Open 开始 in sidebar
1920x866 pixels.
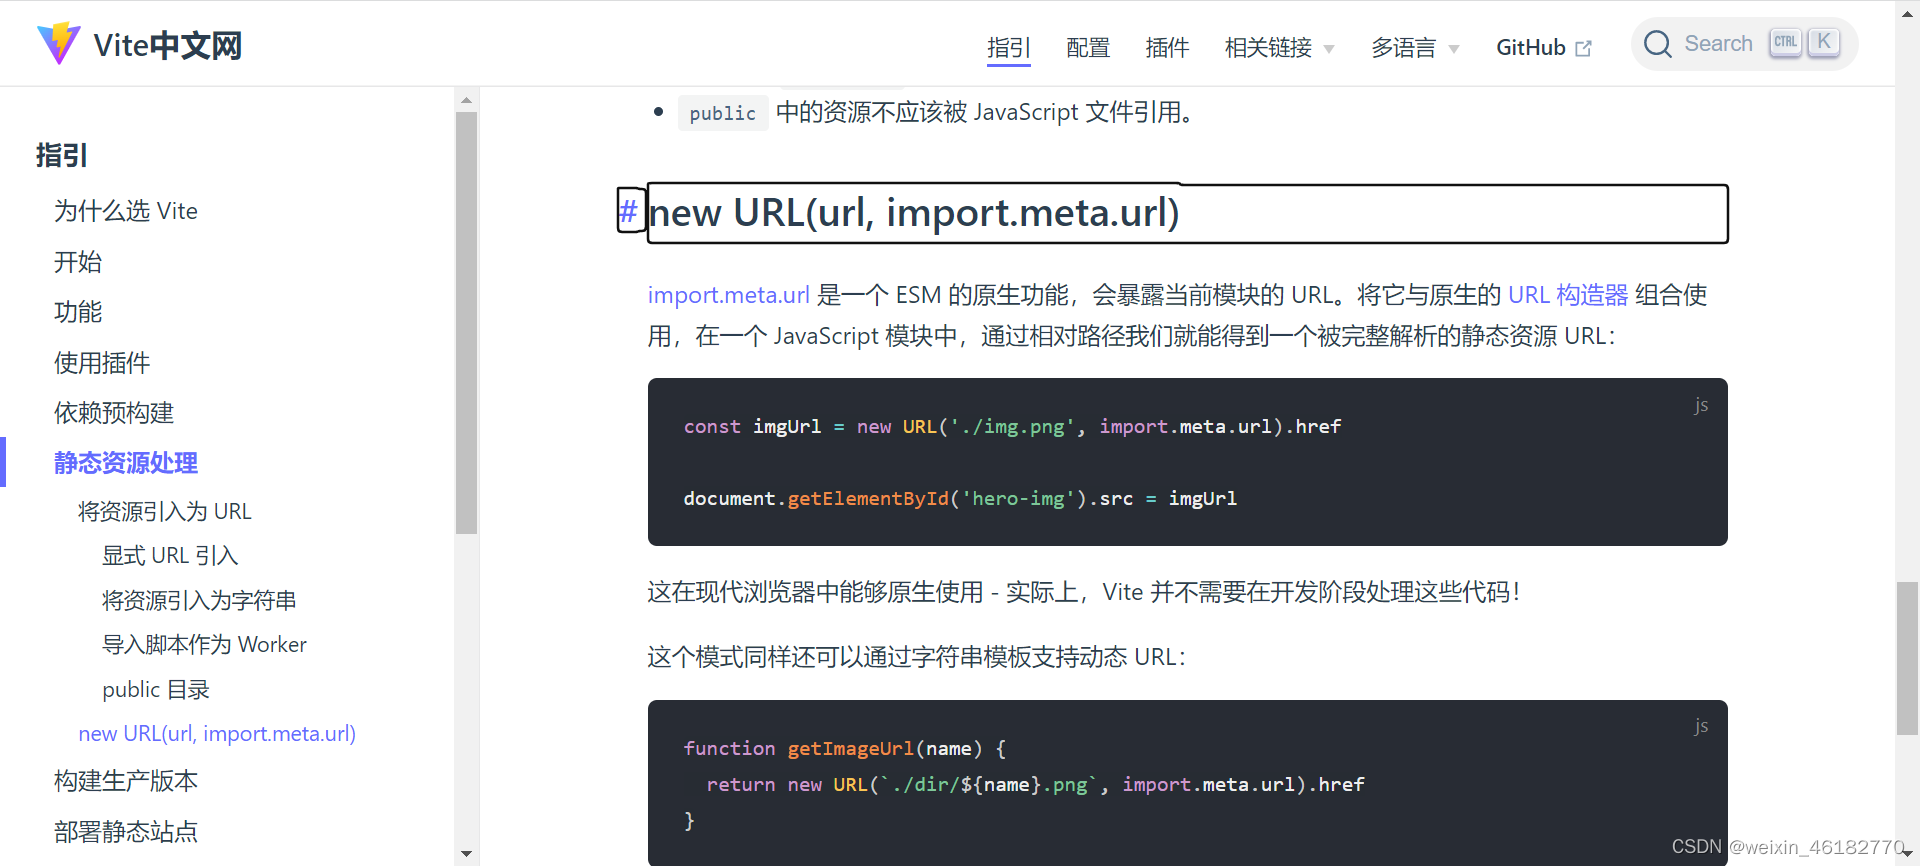point(78,262)
